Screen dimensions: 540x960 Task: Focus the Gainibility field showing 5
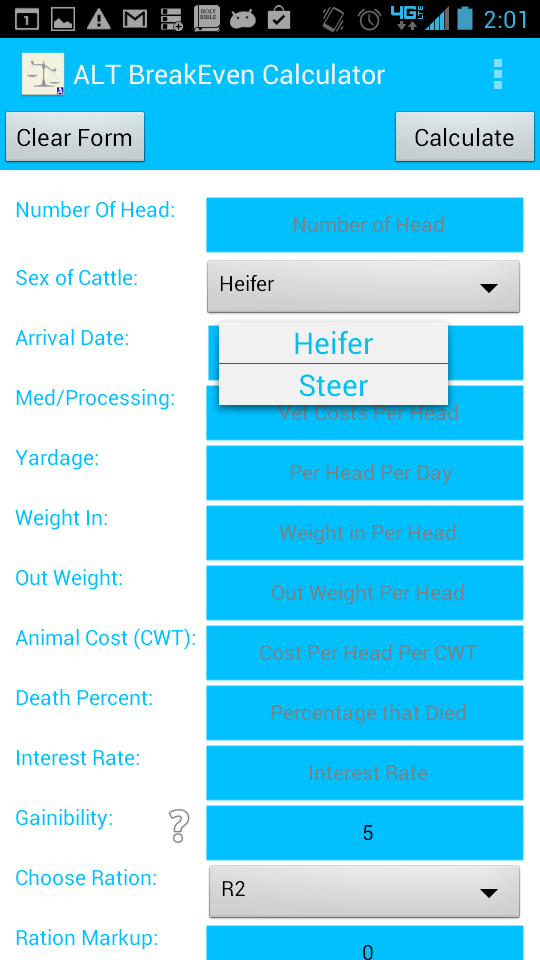coord(365,833)
